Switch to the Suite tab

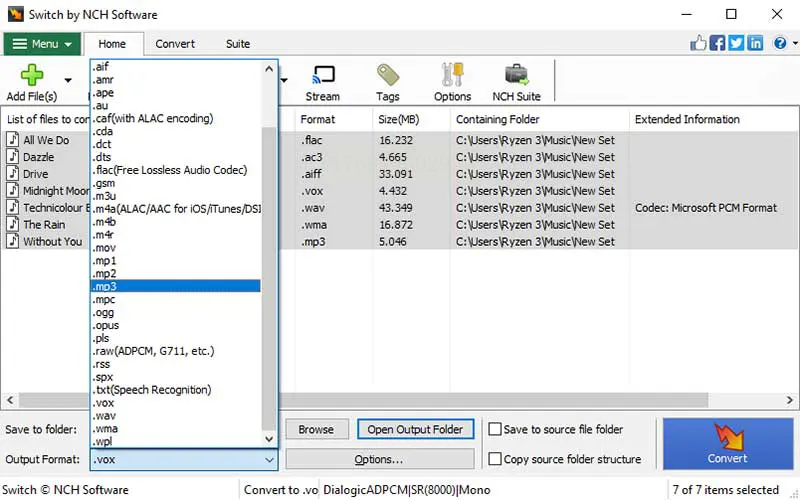tap(238, 44)
